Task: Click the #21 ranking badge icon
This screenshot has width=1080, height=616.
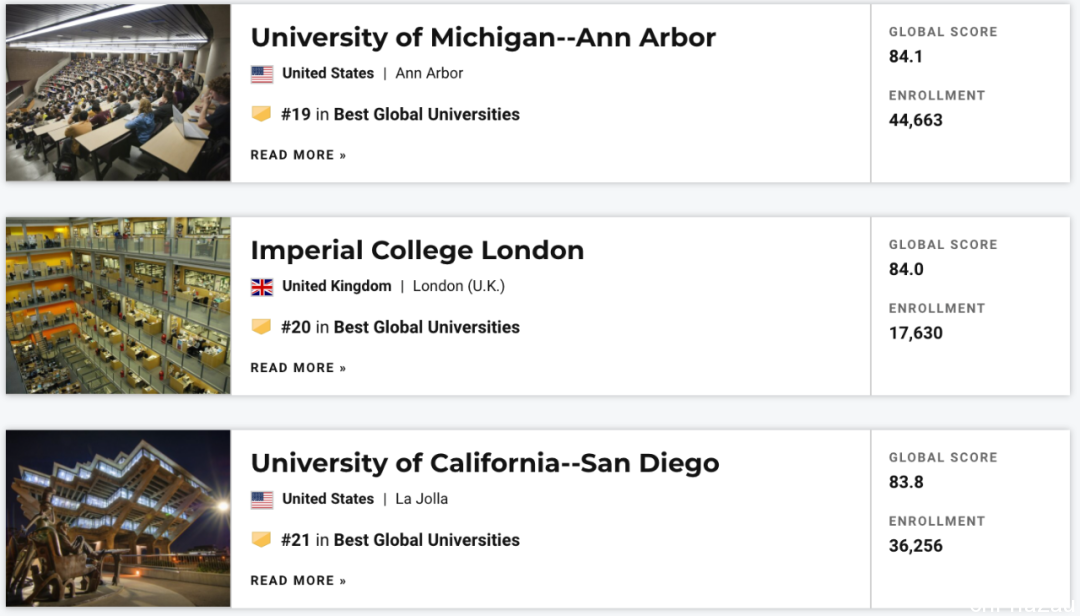Action: point(261,540)
